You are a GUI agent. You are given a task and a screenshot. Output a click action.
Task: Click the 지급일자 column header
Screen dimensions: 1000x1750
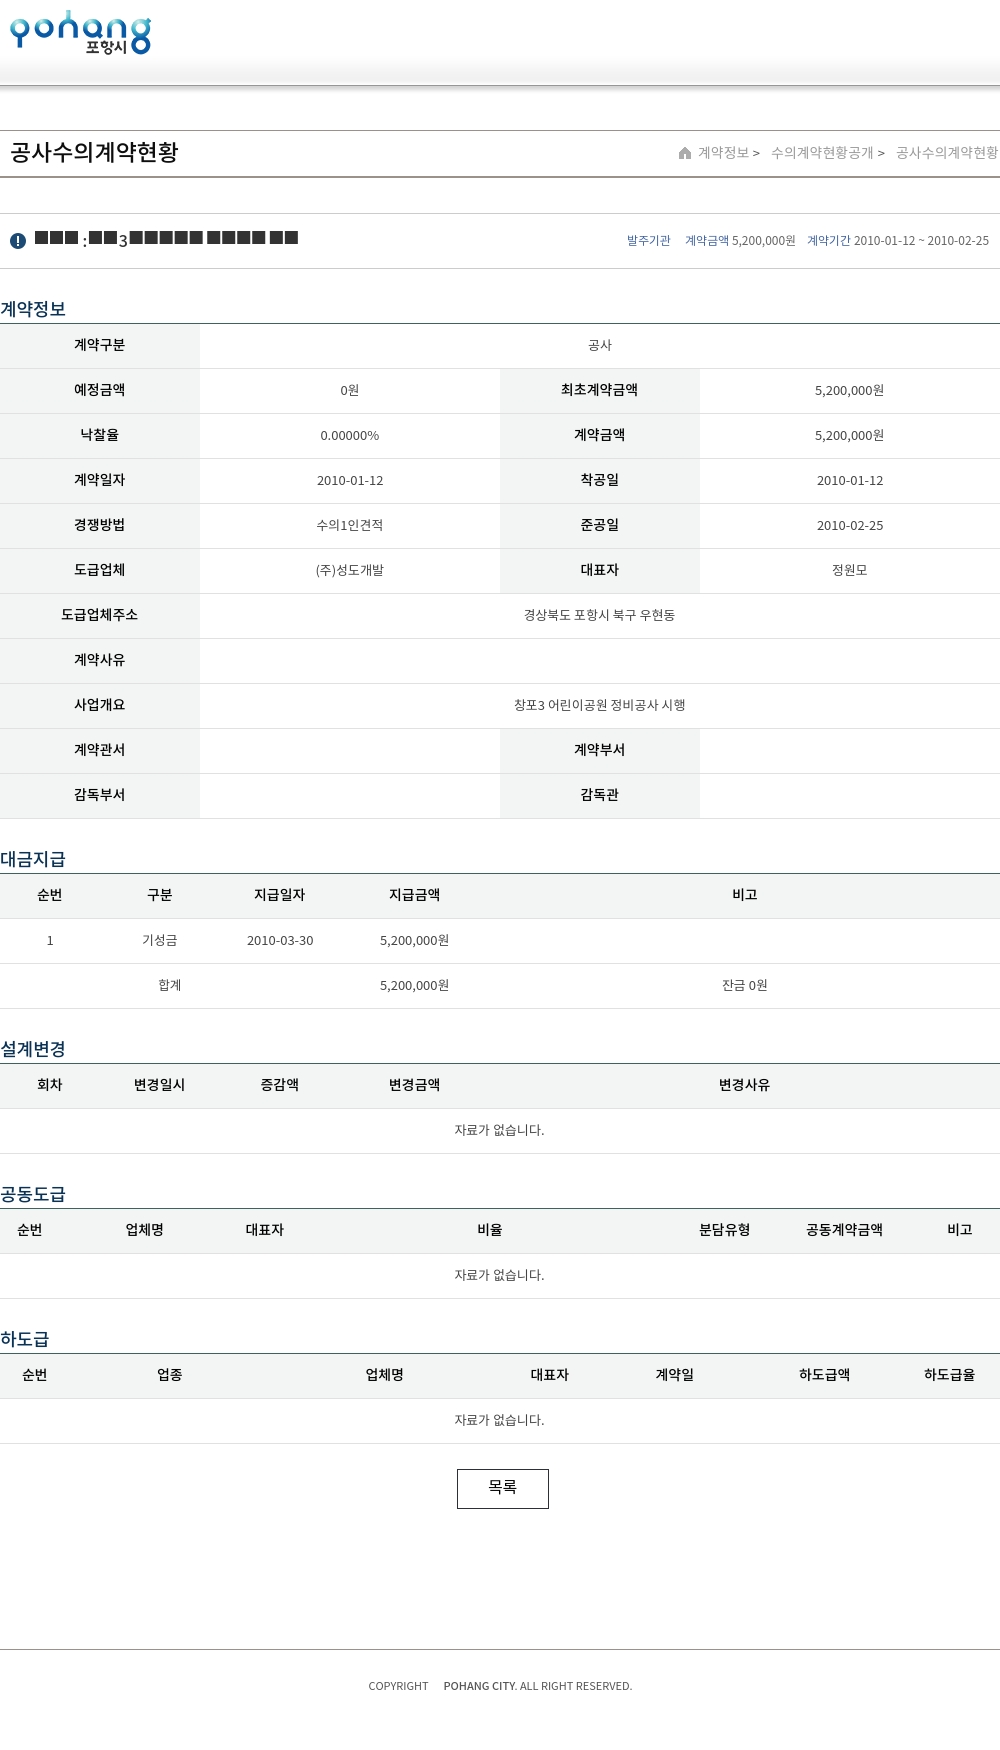279,895
